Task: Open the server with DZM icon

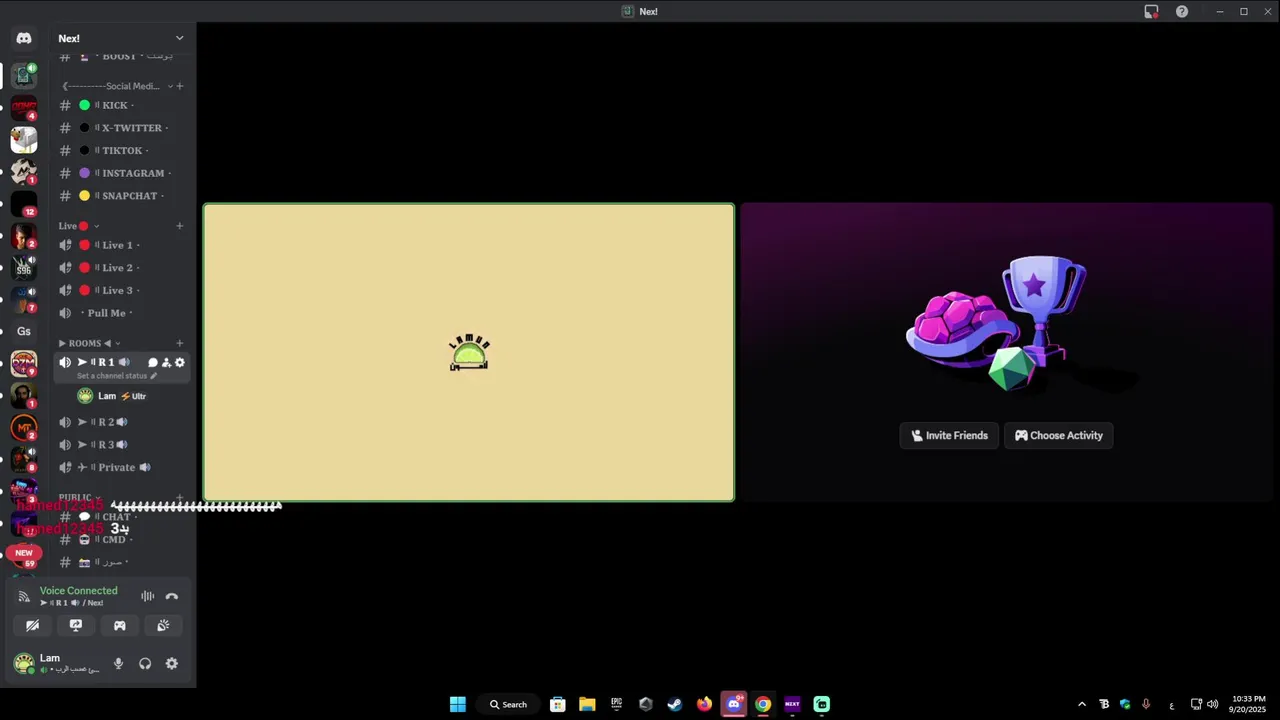Action: pos(24,363)
